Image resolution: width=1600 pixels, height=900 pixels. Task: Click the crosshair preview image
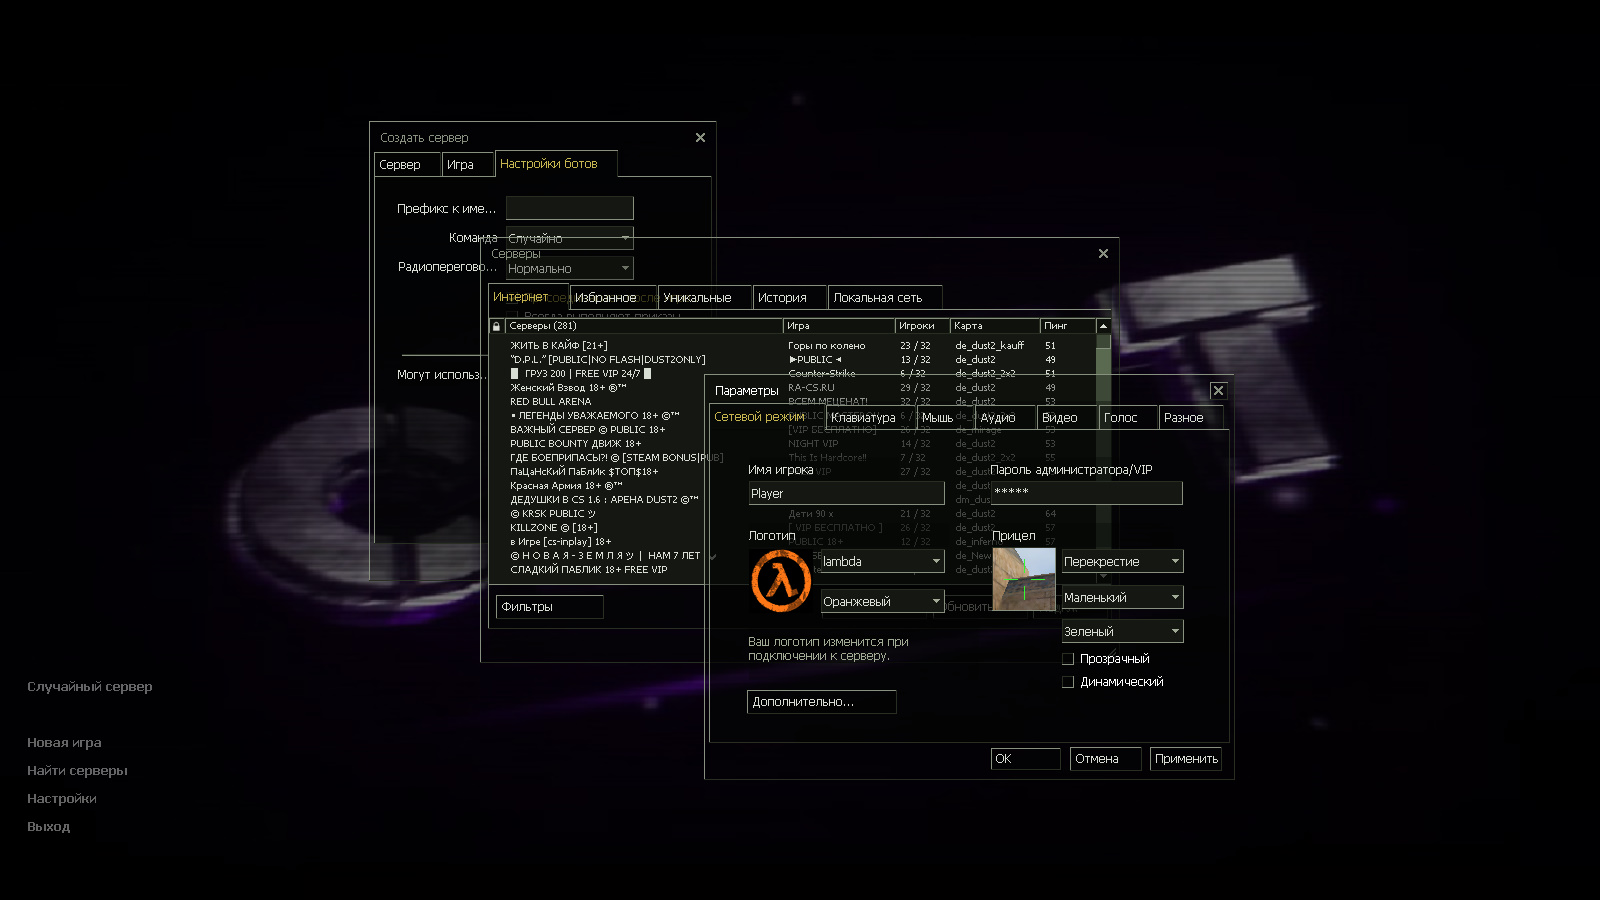point(1024,579)
